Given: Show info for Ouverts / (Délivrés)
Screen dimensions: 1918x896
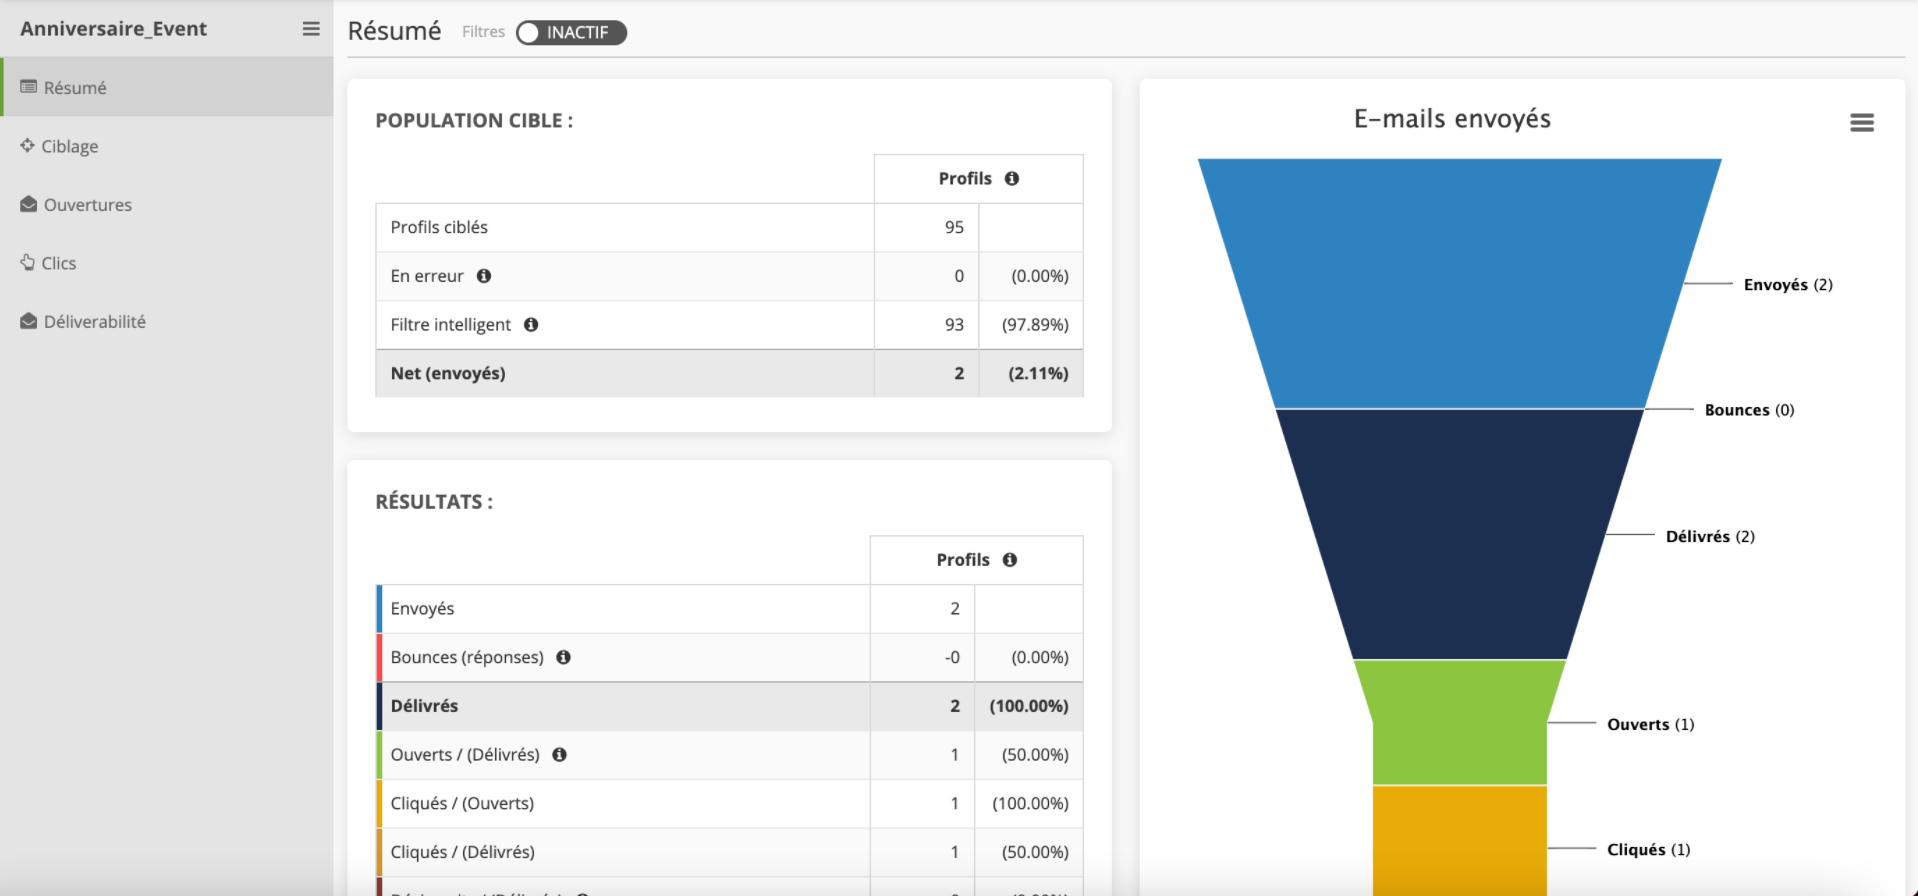Looking at the screenshot, I should tap(560, 755).
